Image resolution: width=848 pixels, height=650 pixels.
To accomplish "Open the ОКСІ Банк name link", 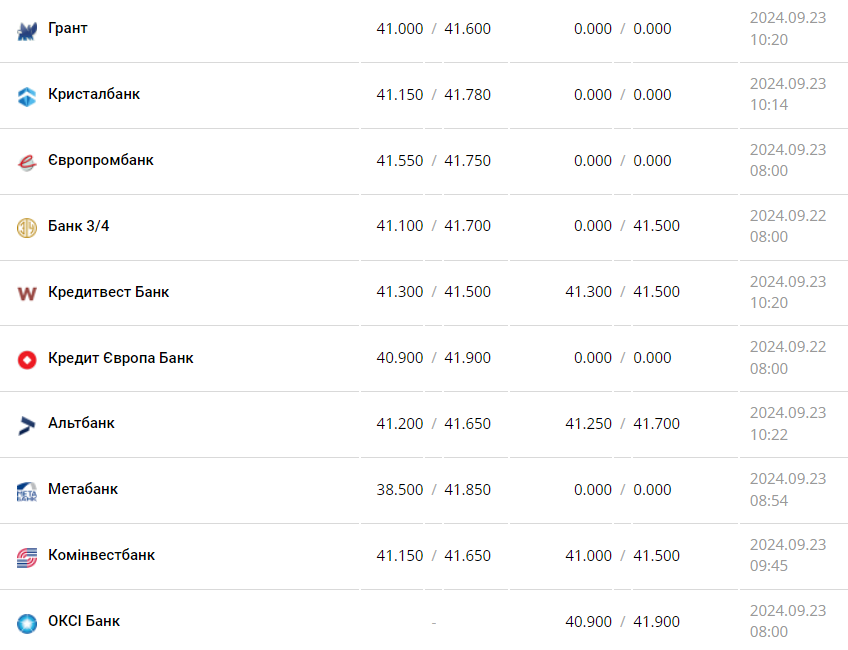I will click(x=84, y=621).
